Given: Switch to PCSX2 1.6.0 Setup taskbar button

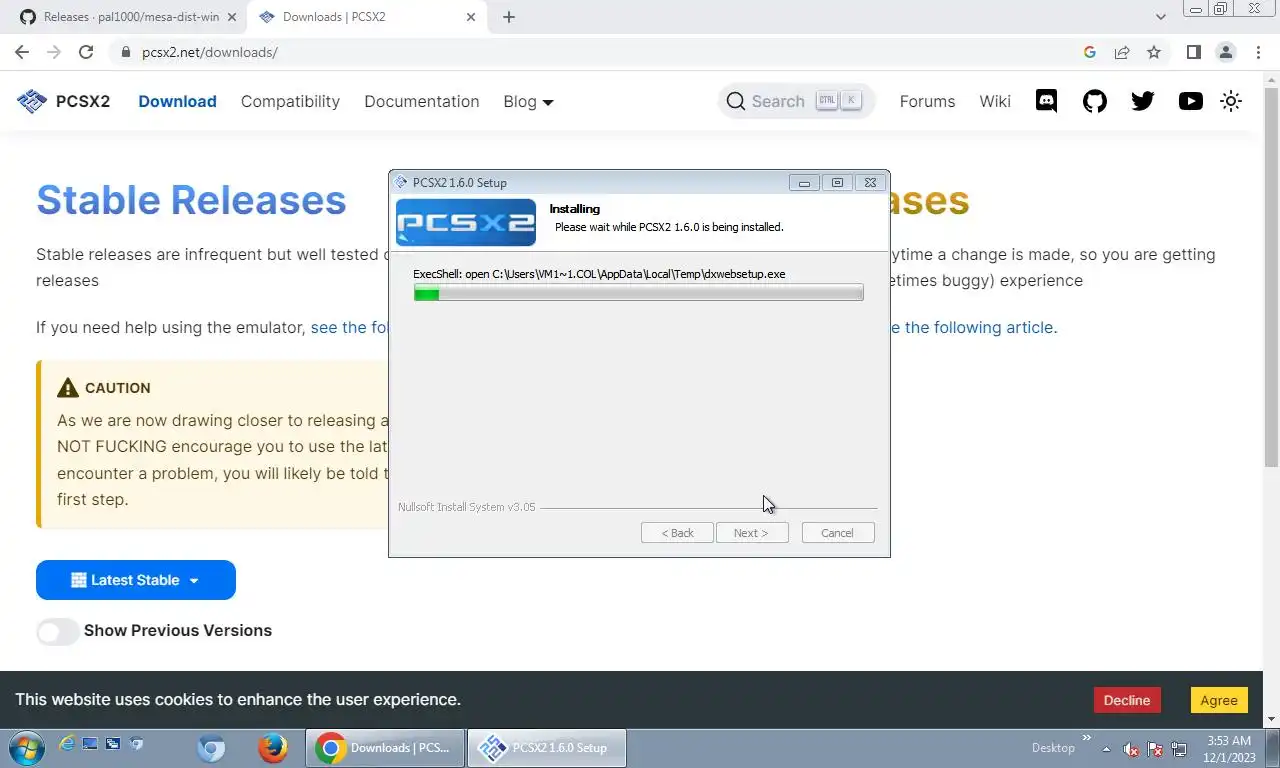Looking at the screenshot, I should (546, 748).
